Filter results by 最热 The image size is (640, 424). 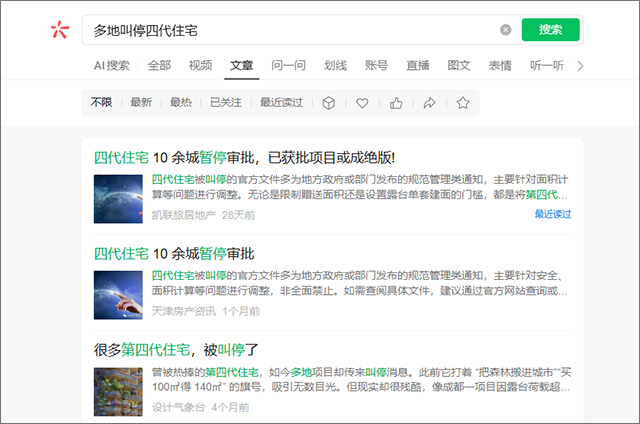[x=181, y=102]
